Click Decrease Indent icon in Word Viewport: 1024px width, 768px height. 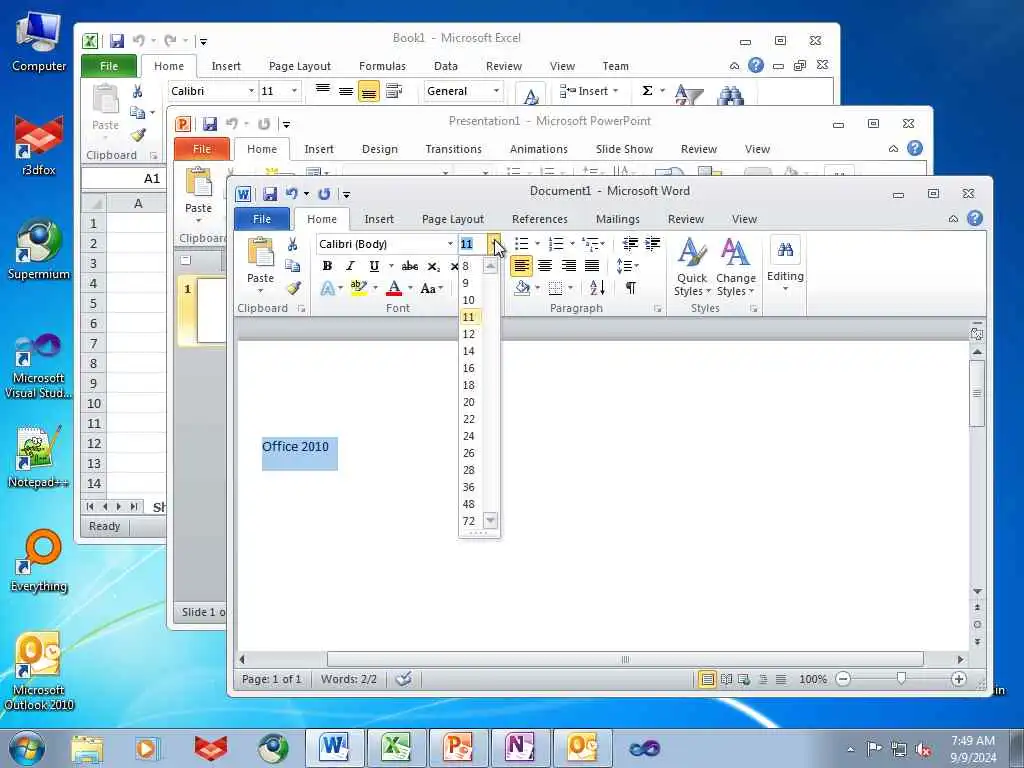pos(630,244)
